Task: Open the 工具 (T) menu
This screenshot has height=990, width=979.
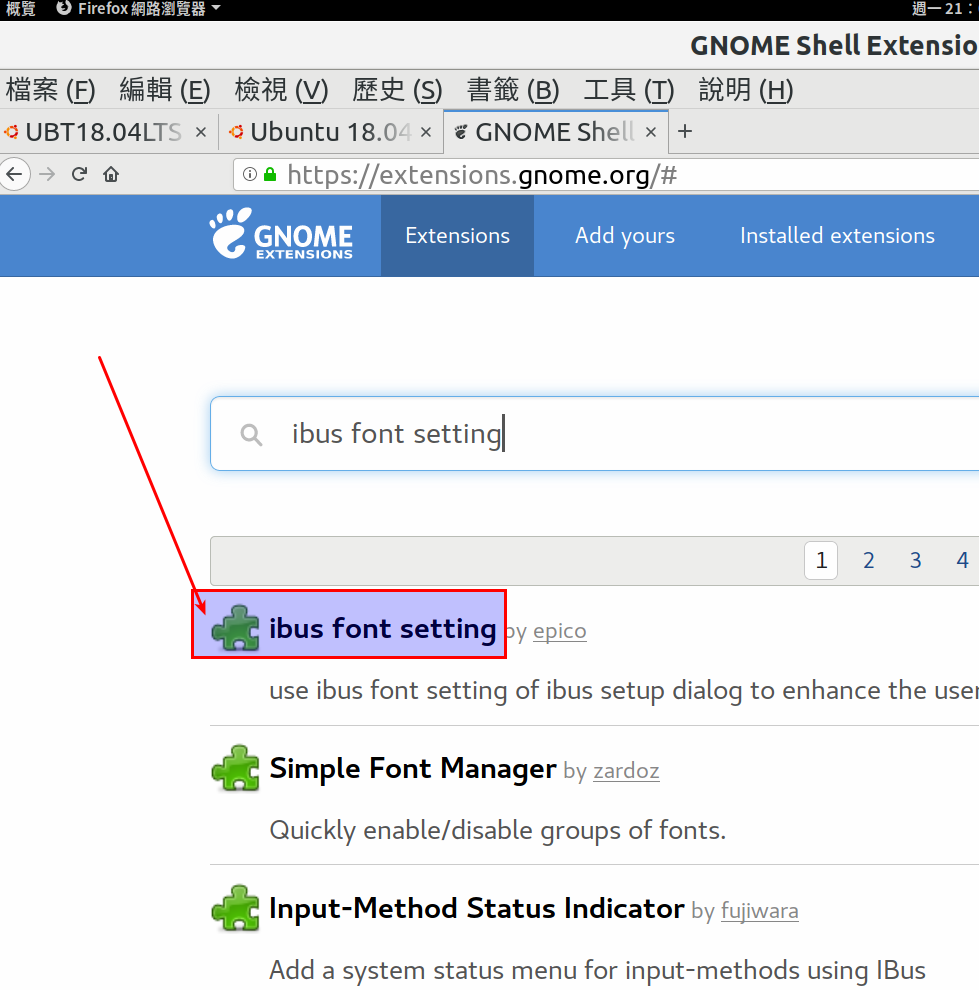Action: click(629, 90)
